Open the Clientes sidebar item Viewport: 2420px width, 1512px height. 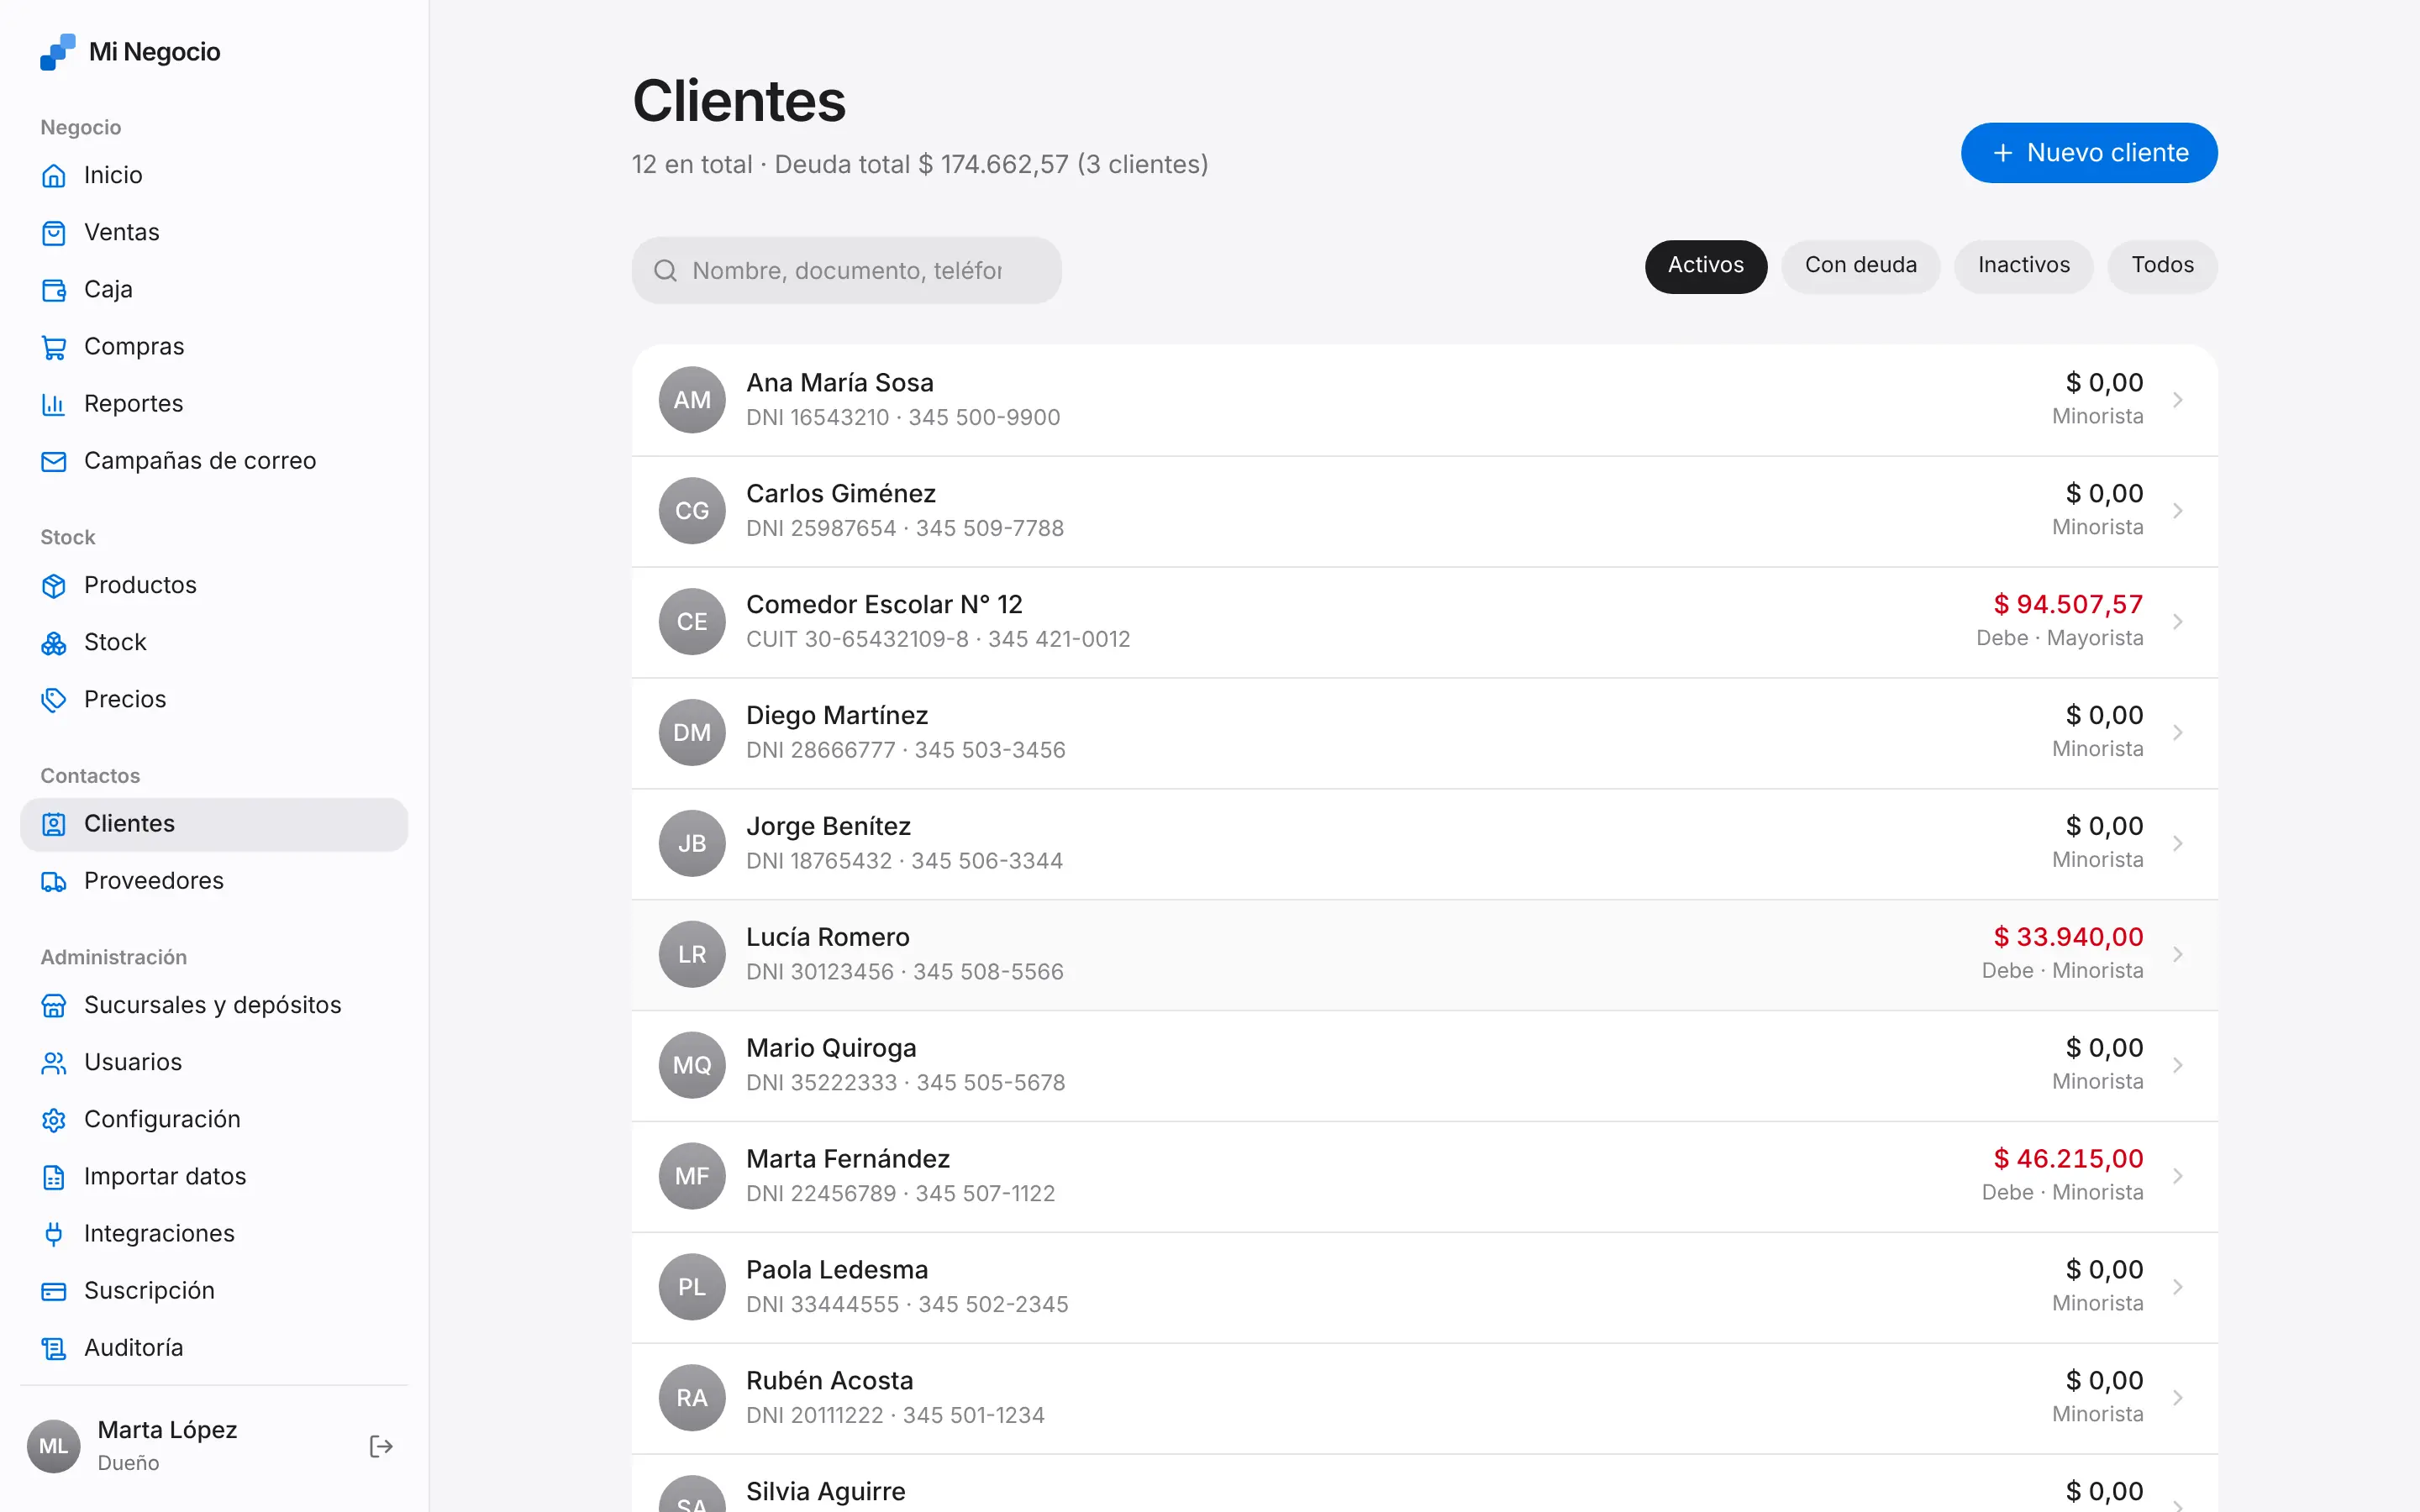point(214,824)
